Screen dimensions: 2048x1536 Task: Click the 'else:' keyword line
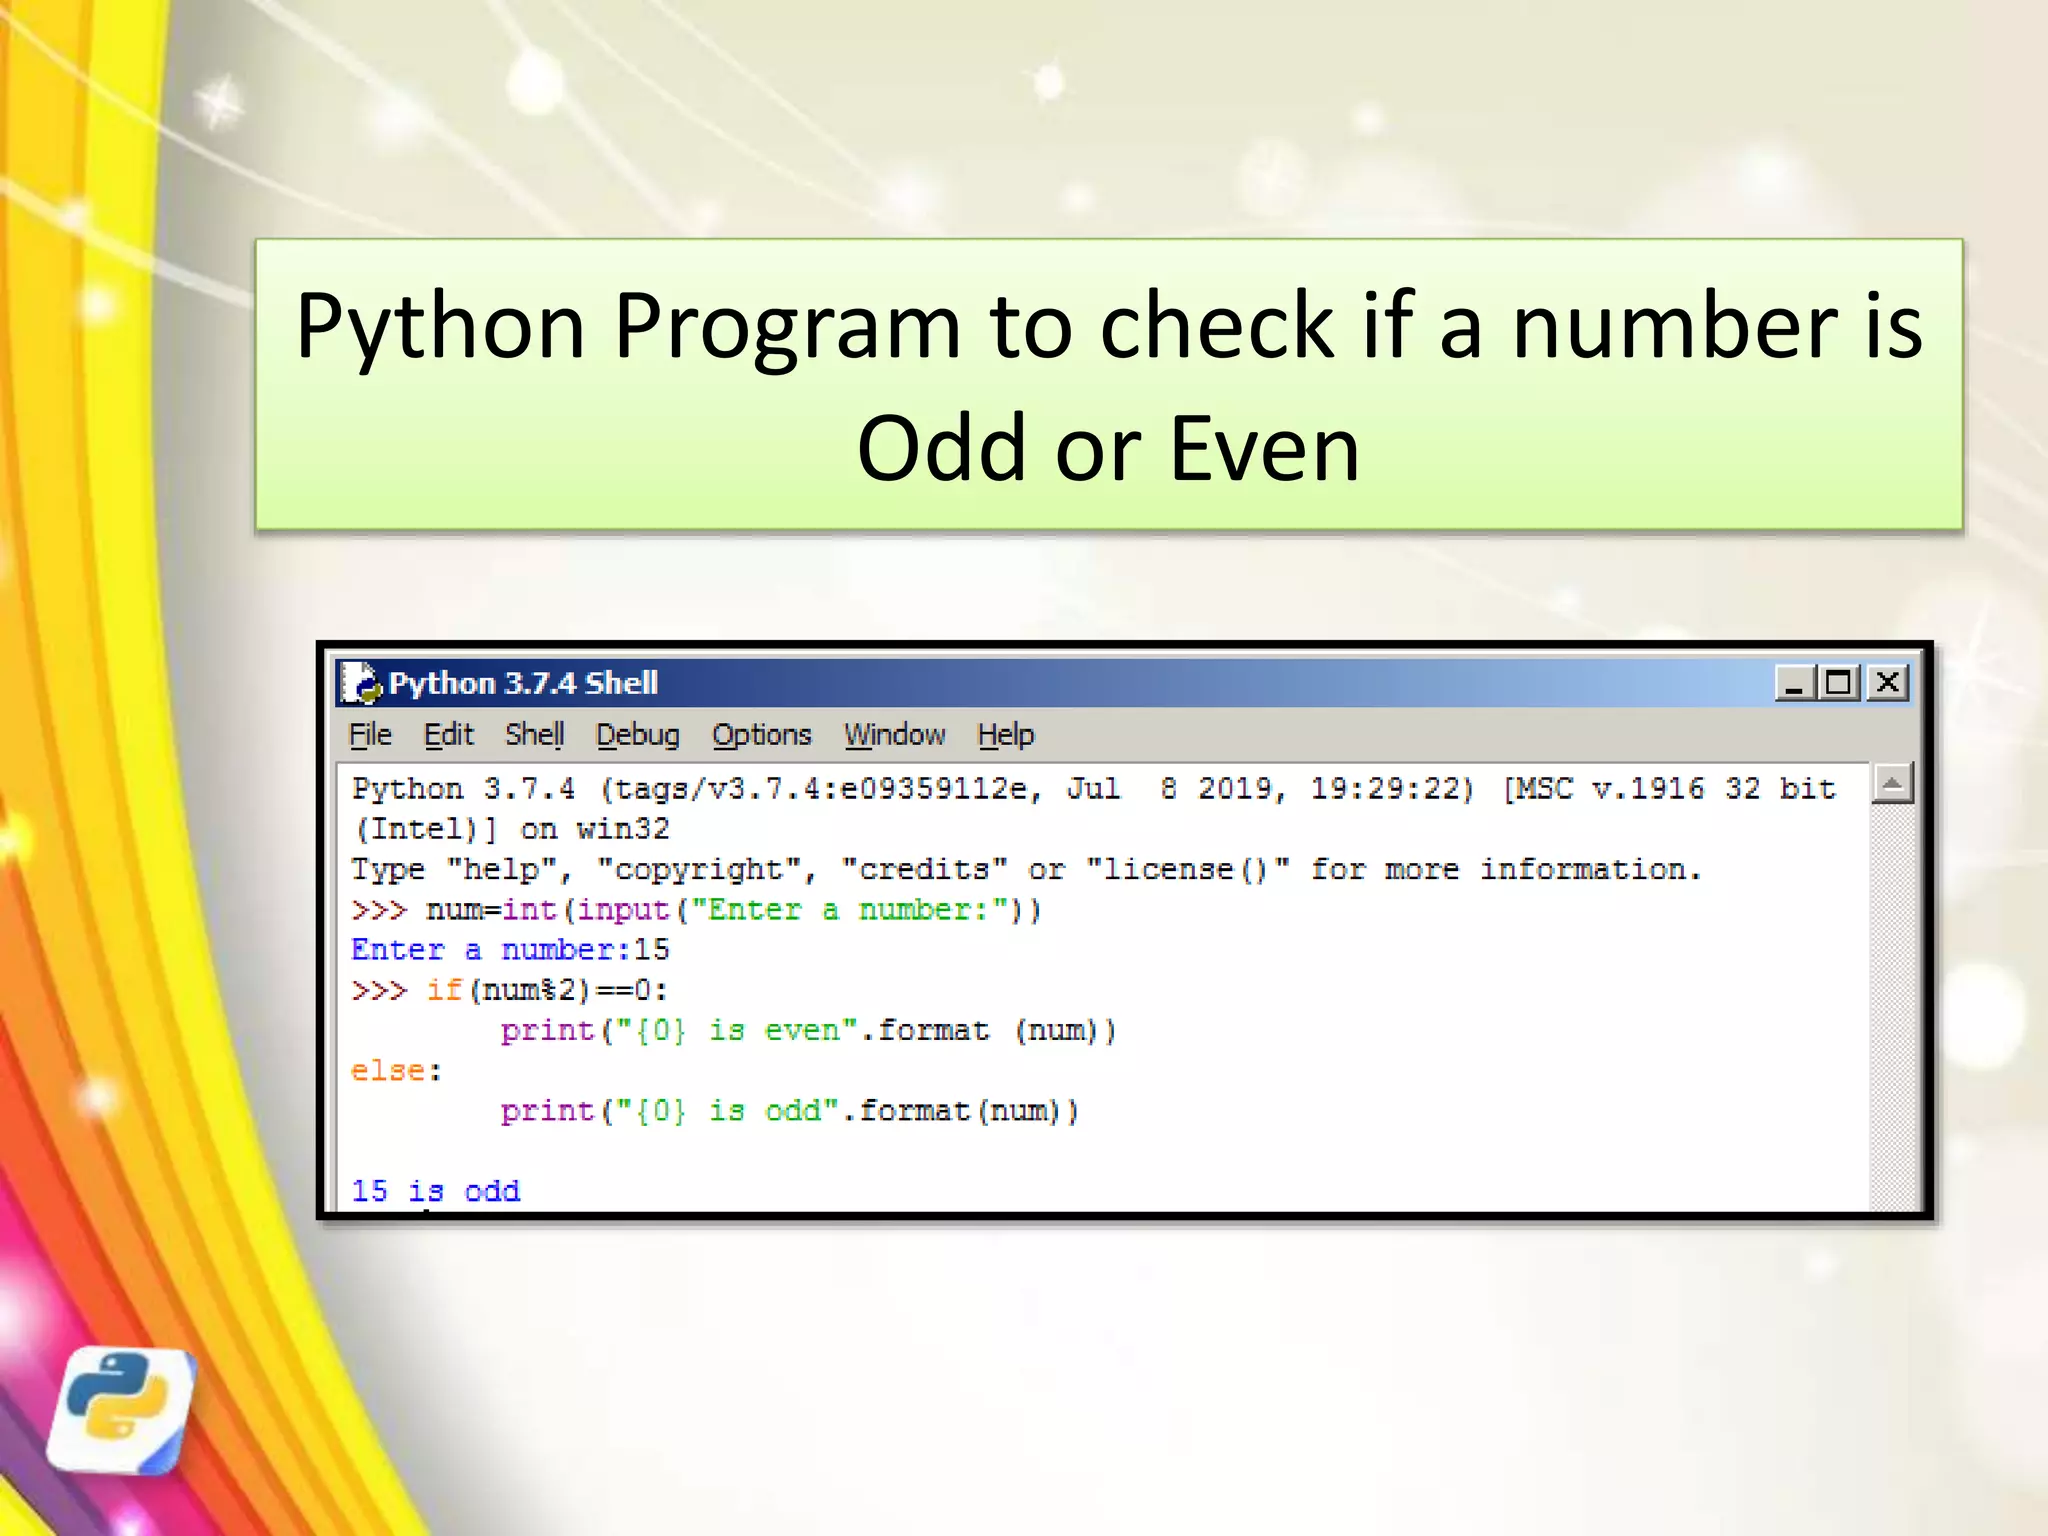pos(396,1071)
